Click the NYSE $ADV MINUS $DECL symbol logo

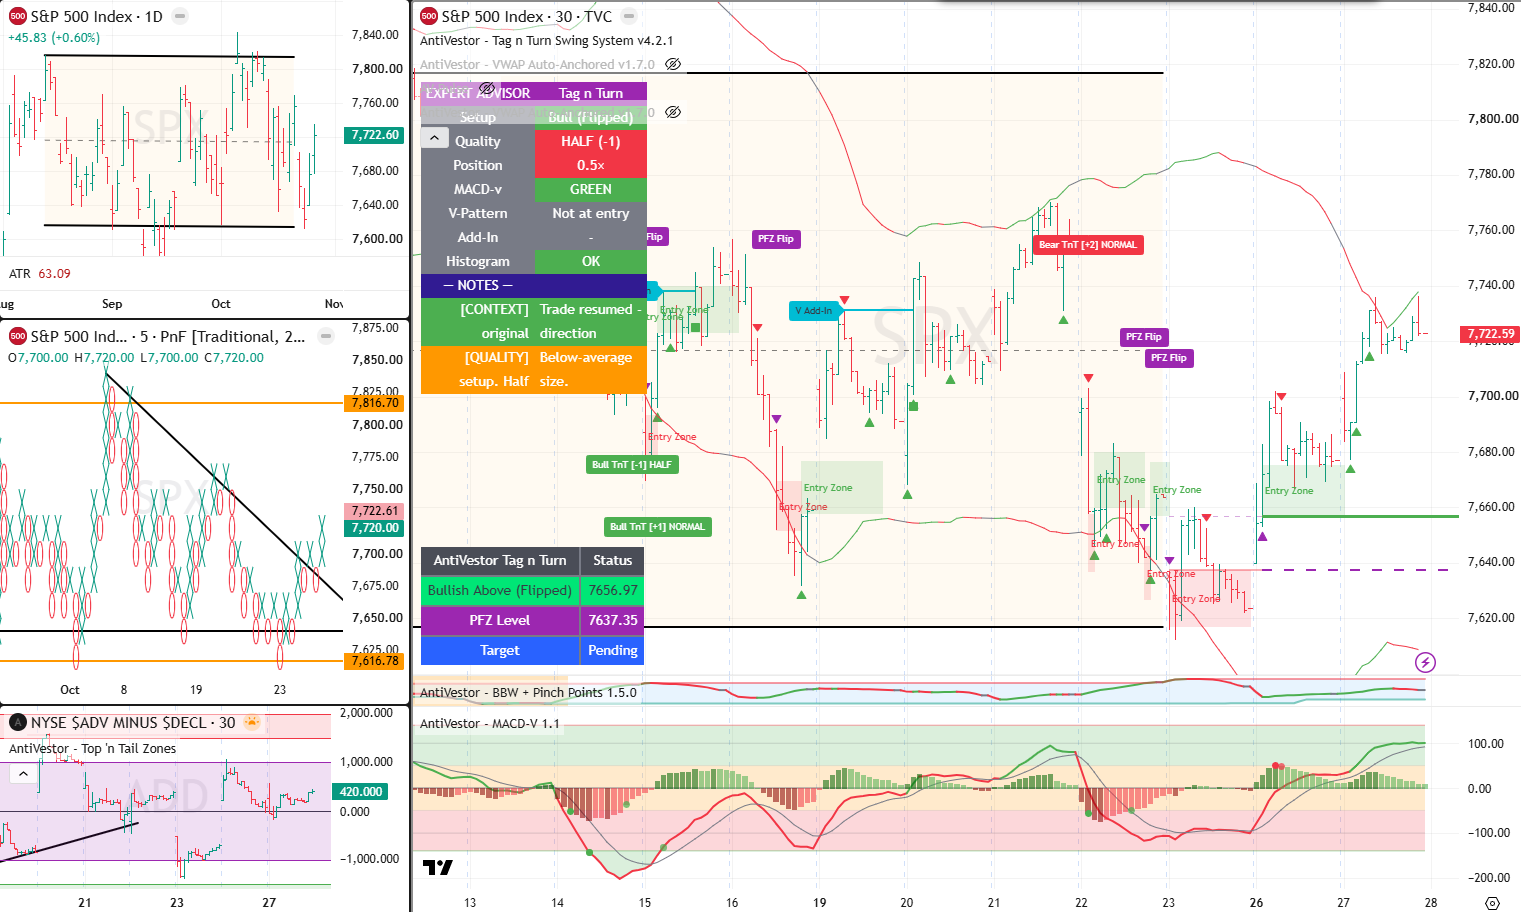18,722
